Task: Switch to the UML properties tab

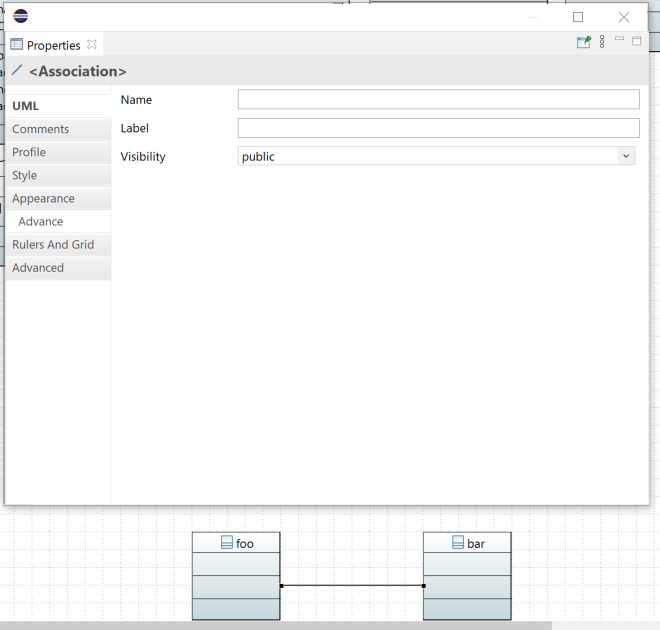Action: [58, 106]
